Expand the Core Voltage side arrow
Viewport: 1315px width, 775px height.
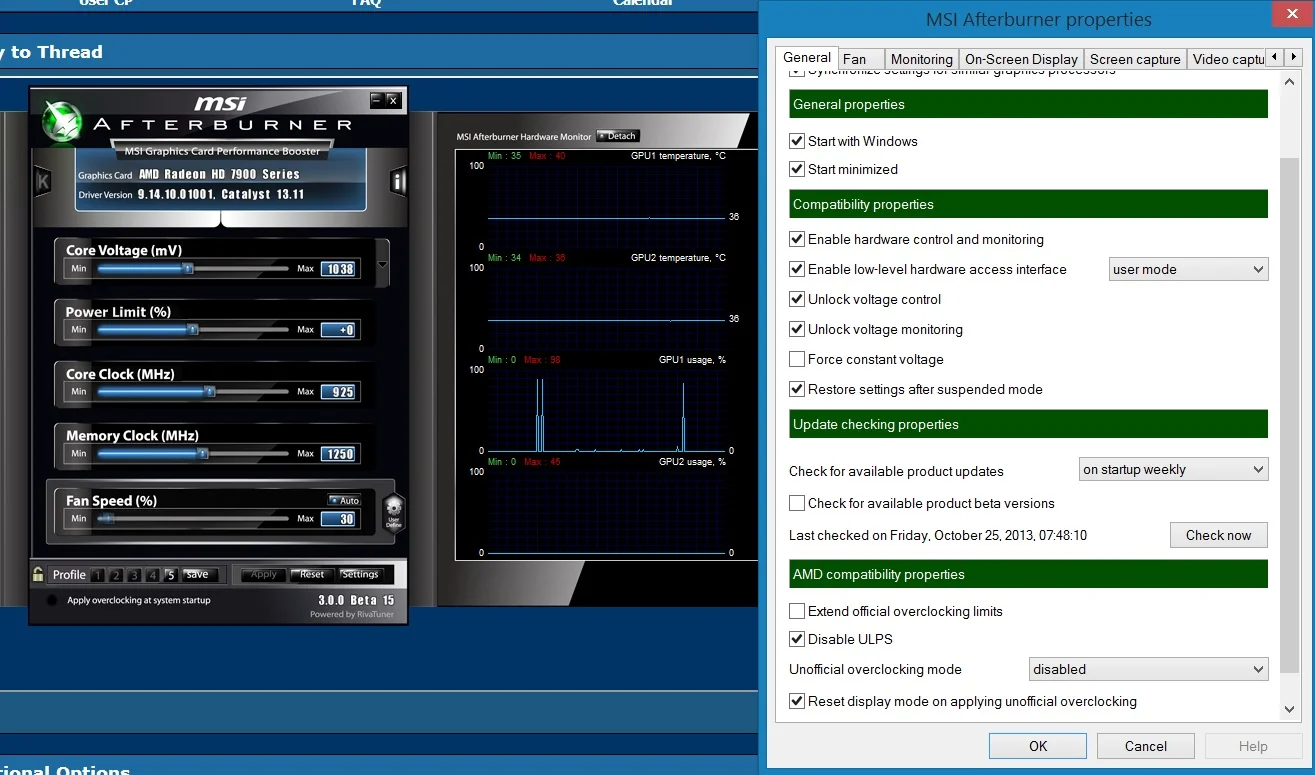tap(382, 266)
